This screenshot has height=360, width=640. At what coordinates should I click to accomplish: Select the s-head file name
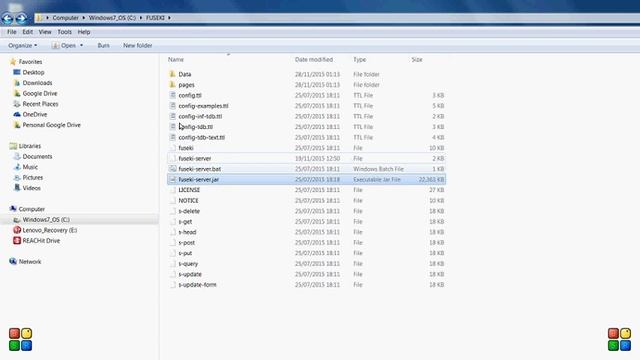tap(187, 232)
